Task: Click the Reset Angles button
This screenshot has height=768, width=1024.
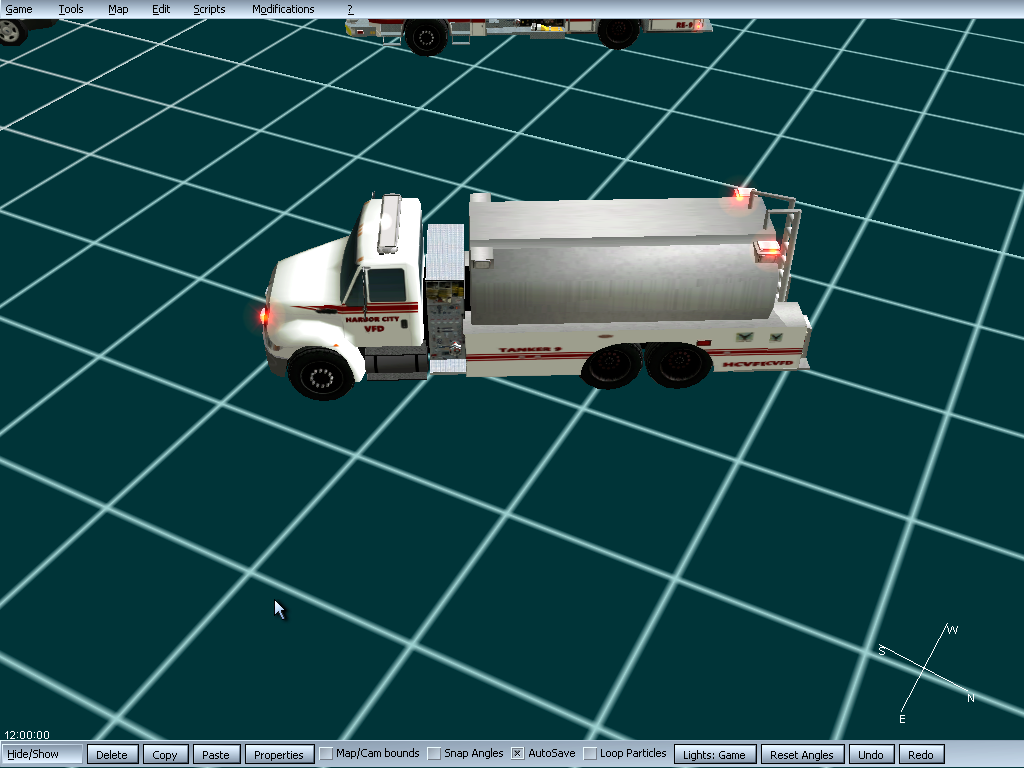Action: (x=802, y=755)
